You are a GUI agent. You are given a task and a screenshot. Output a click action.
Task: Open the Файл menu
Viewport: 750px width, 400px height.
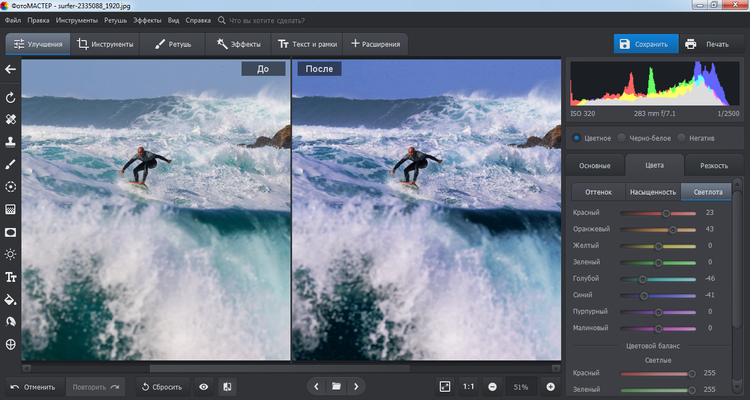pos(12,19)
